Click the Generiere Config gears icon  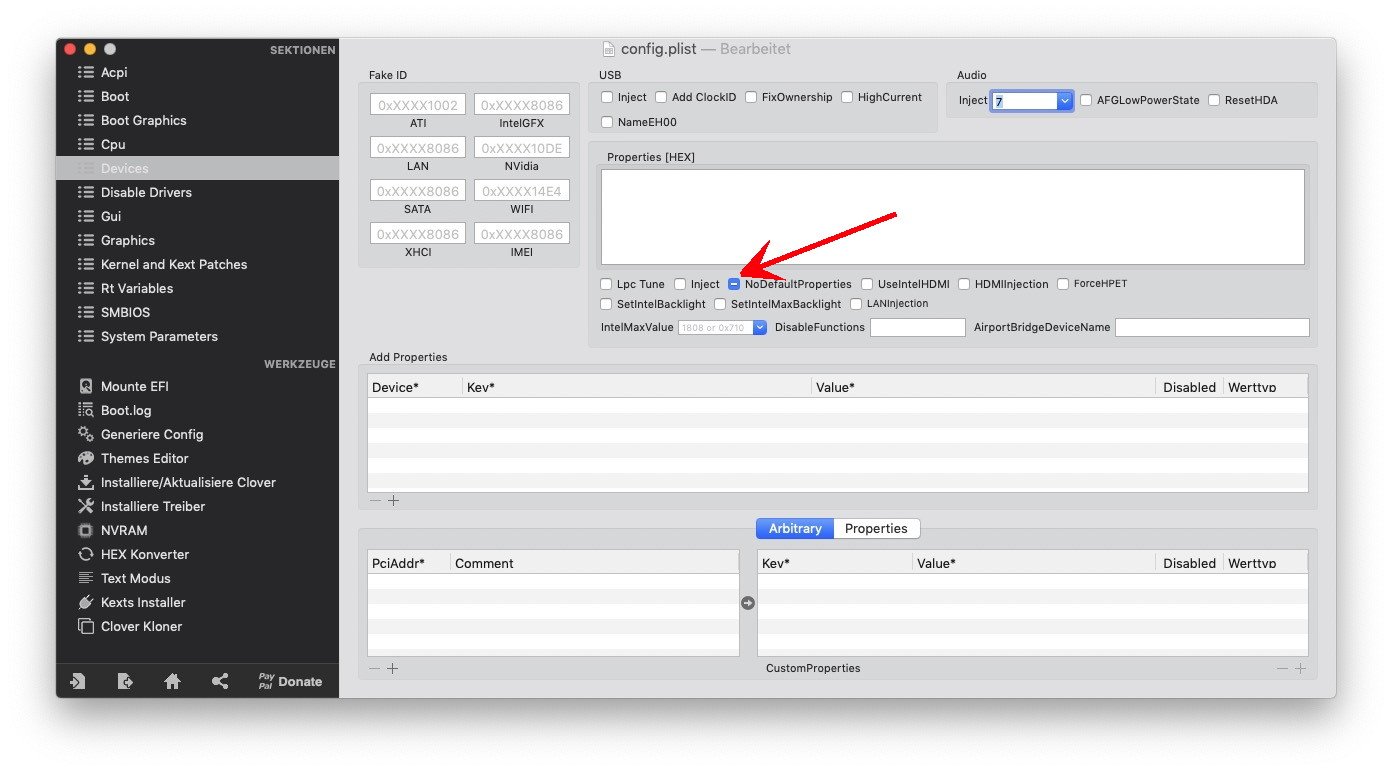pyautogui.click(x=86, y=434)
